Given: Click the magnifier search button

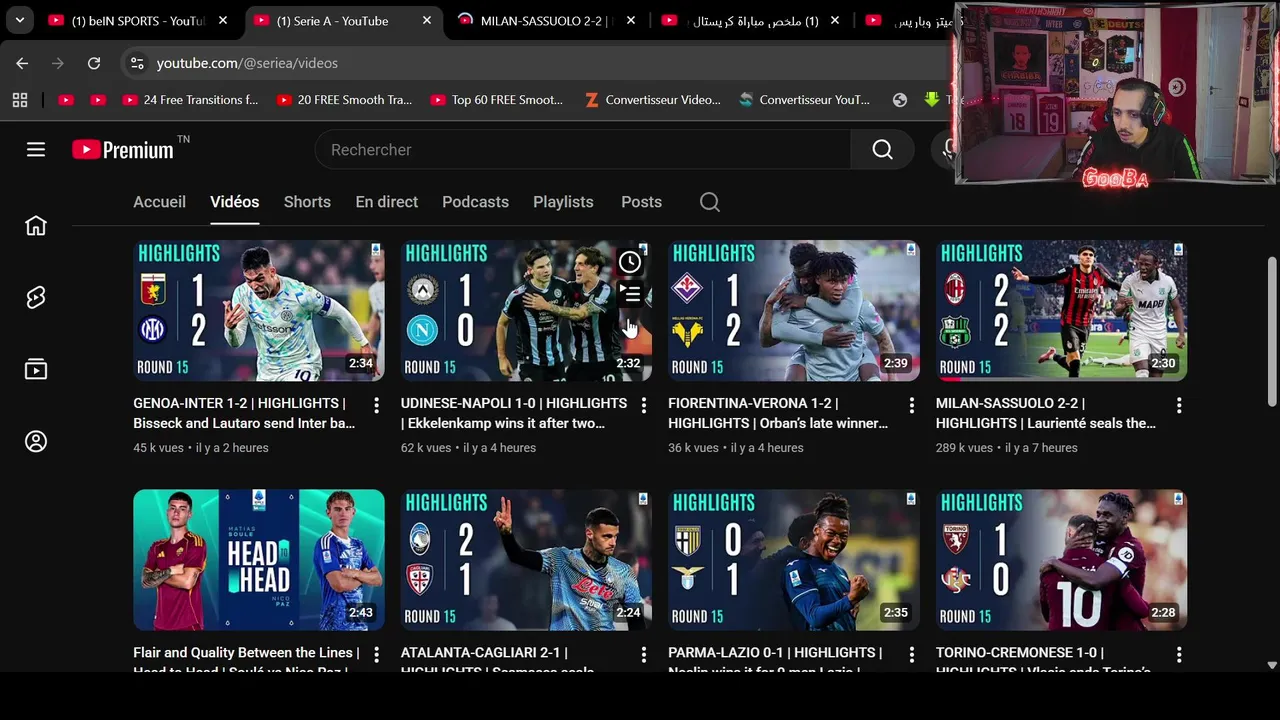Looking at the screenshot, I should (882, 150).
